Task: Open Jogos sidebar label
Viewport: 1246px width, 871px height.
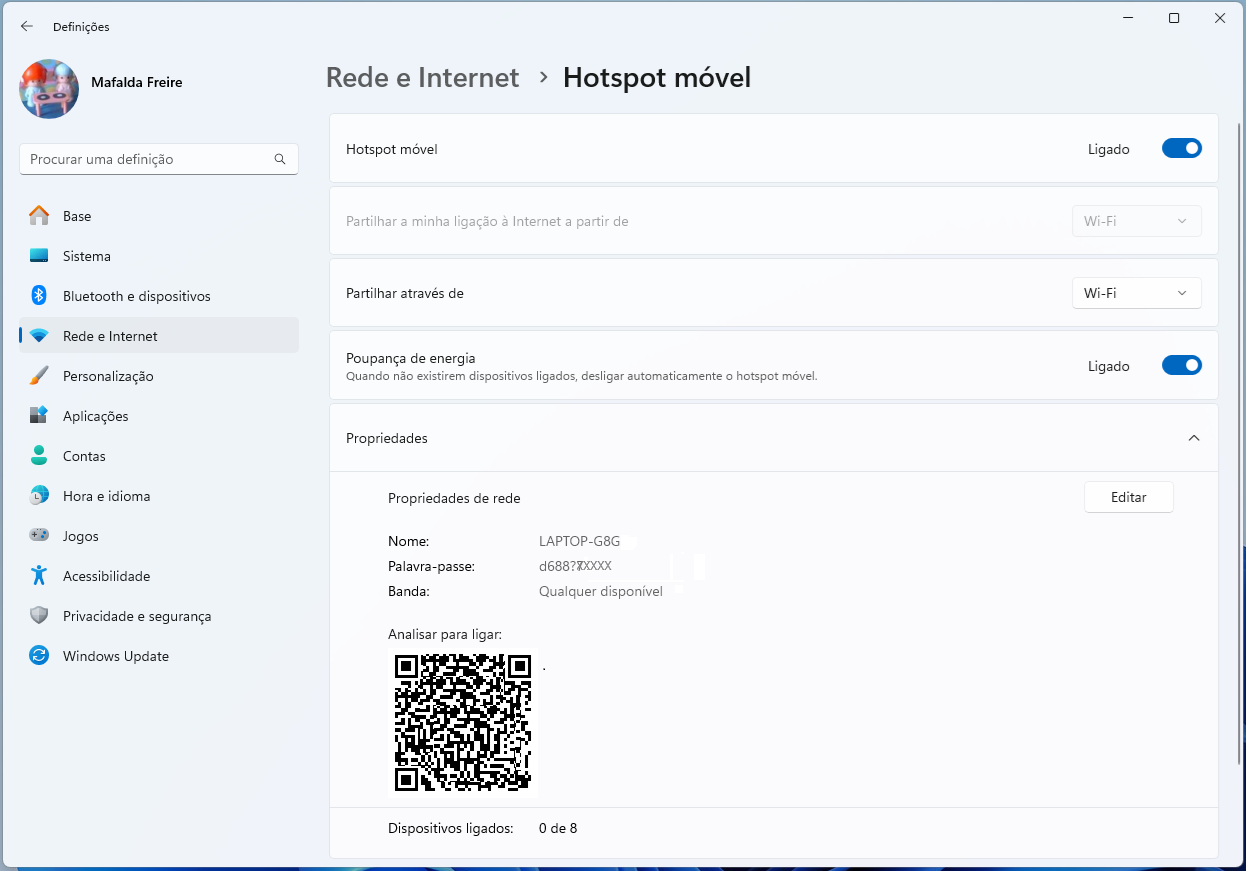Action: click(x=81, y=536)
